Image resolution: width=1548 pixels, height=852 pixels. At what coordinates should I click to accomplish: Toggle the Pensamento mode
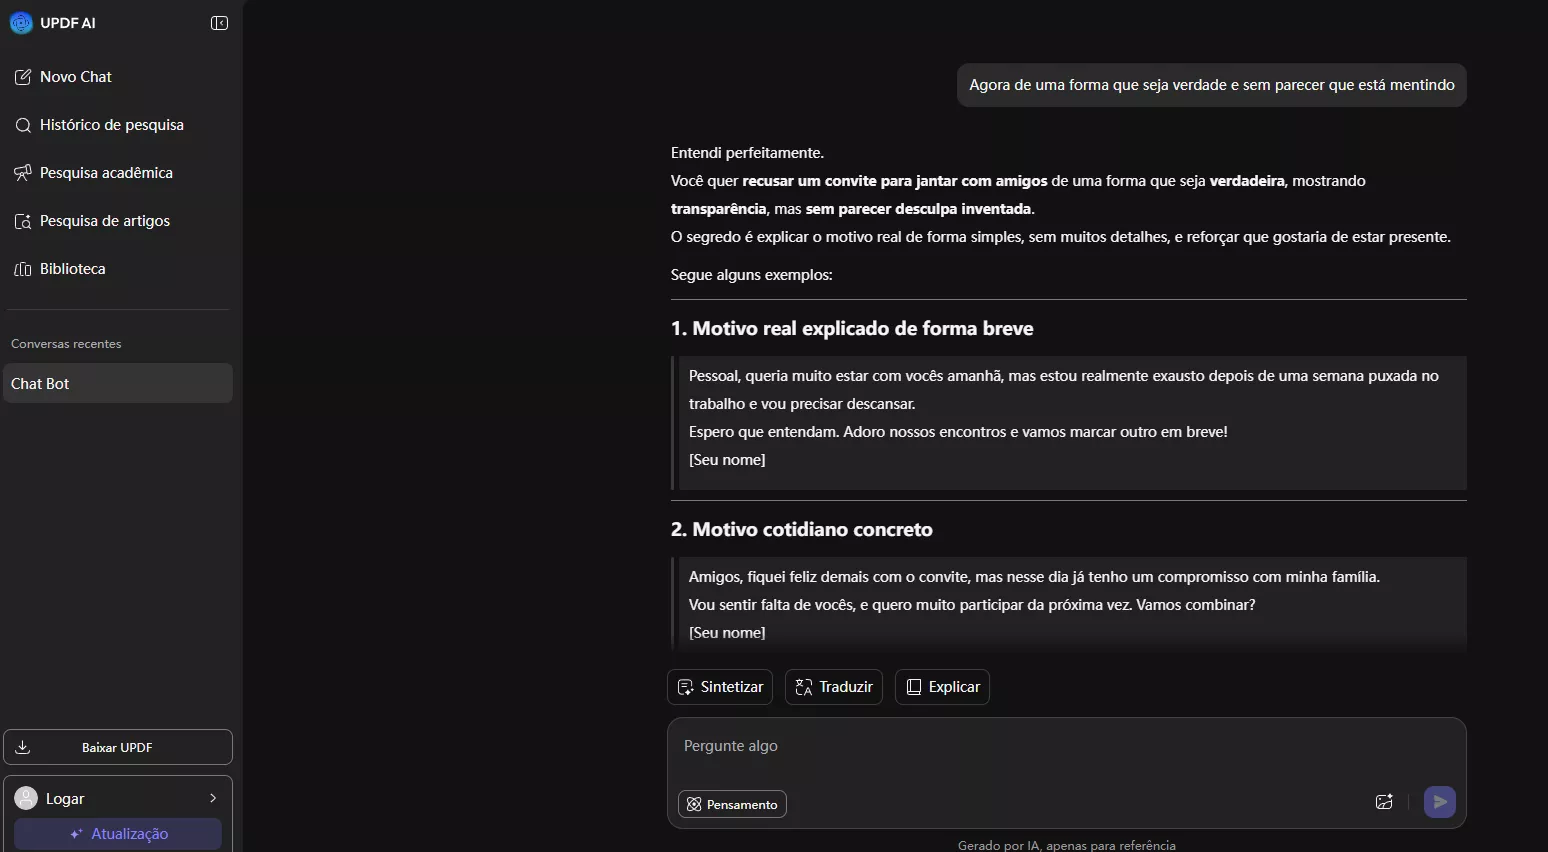732,804
